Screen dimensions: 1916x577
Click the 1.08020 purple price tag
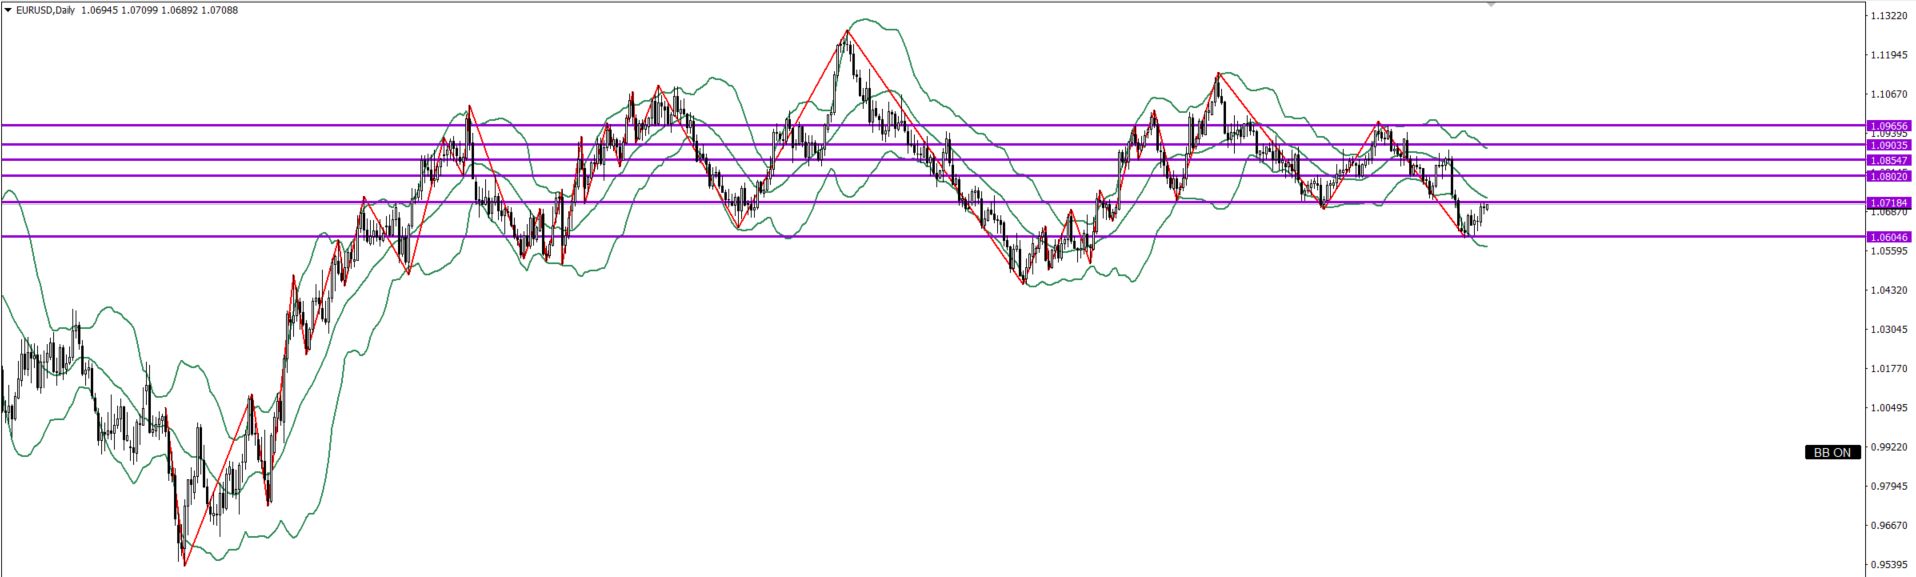click(1889, 176)
